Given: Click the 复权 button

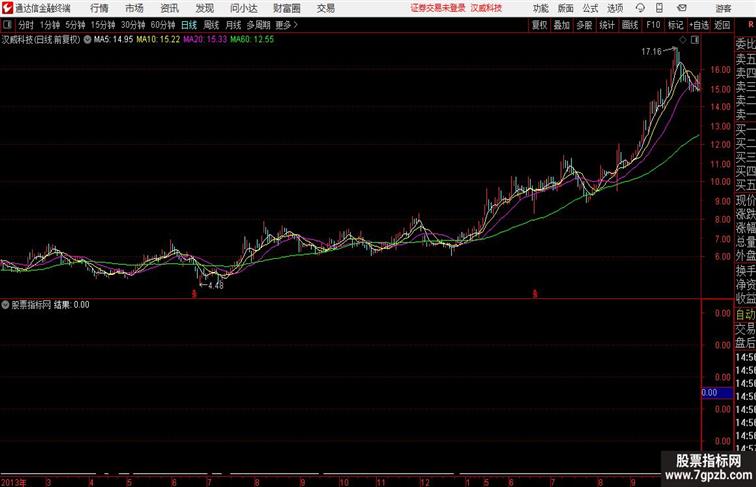Looking at the screenshot, I should (540, 25).
